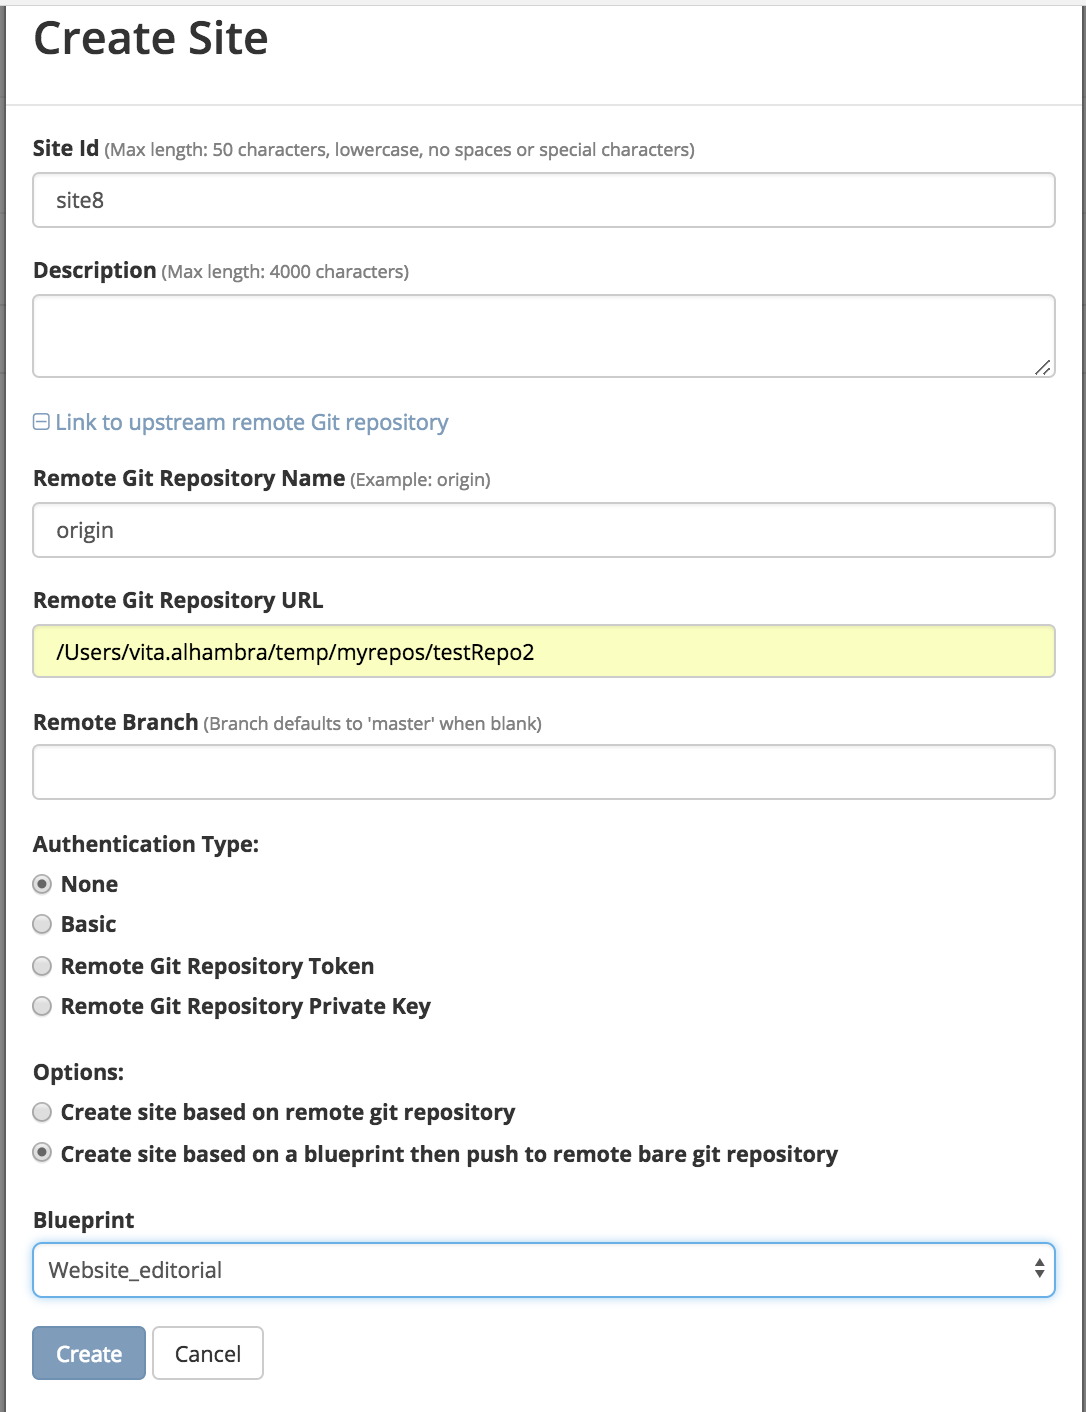Collapse the upstream Git link minus icon

coord(41,422)
